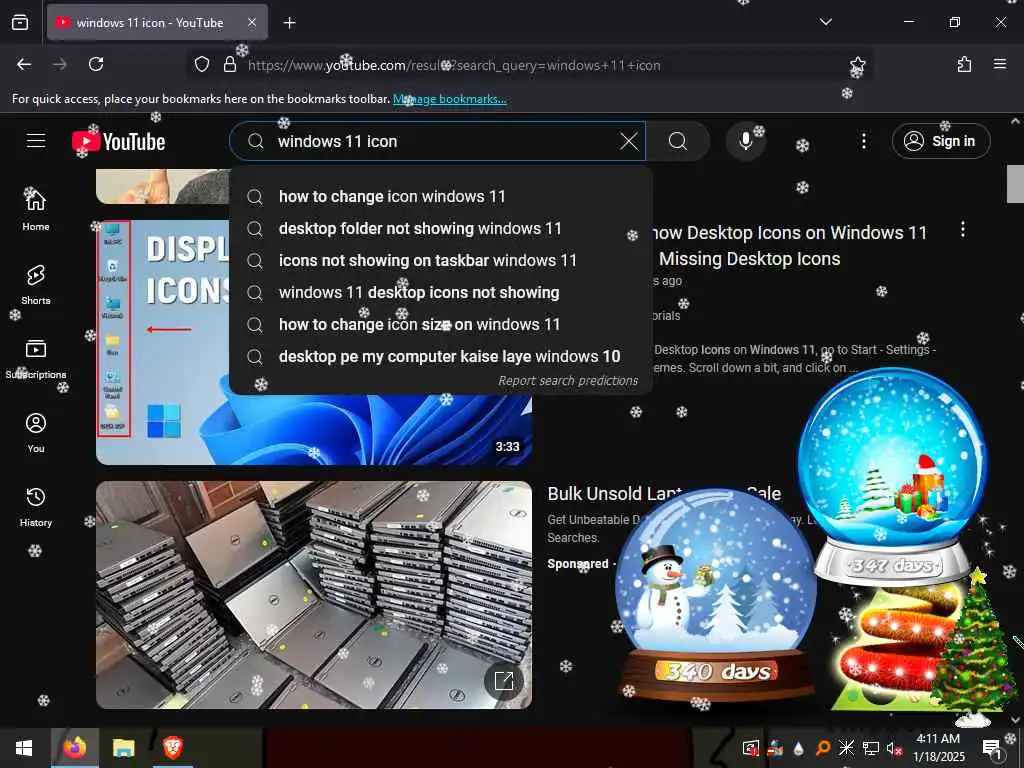1024x768 pixels.
Task: Open network tray icon
Action: (871, 748)
